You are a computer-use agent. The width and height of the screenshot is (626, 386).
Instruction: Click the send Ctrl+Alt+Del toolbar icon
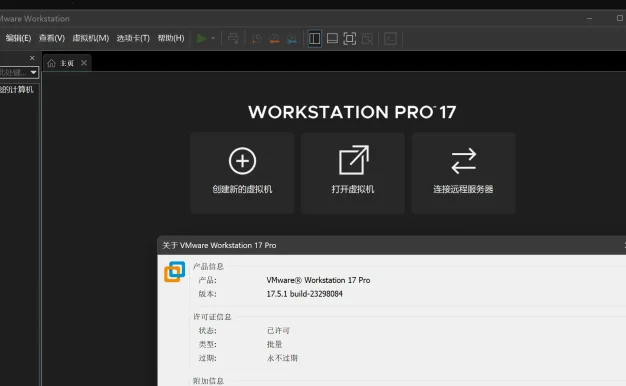pyautogui.click(x=234, y=39)
